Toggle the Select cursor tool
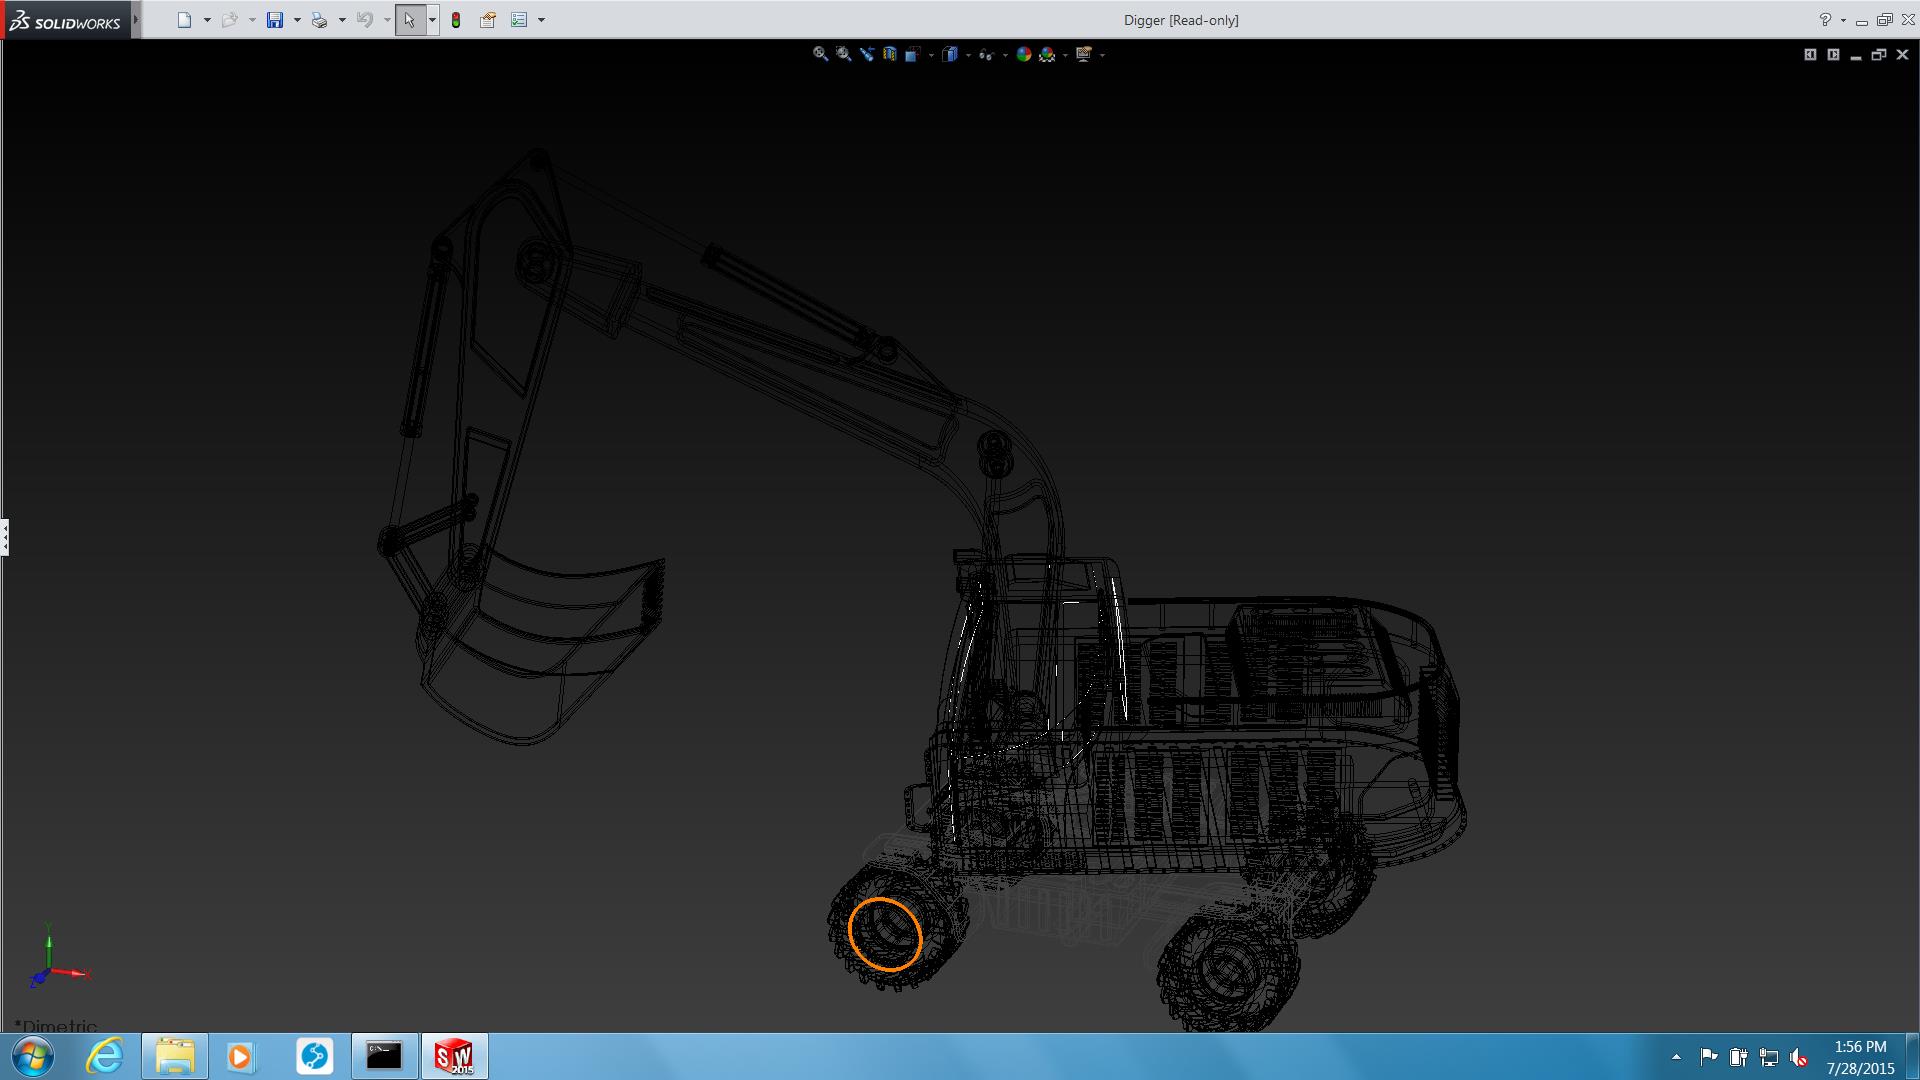 coord(409,20)
